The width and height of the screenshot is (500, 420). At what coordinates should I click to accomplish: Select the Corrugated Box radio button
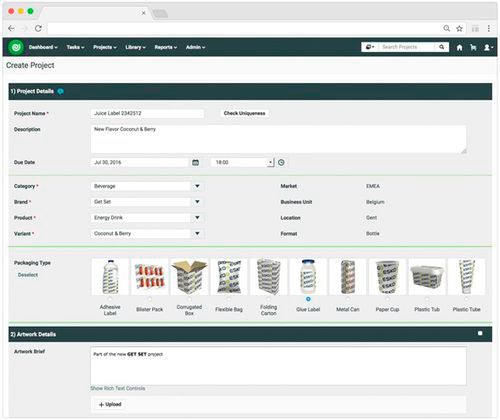[x=189, y=299]
